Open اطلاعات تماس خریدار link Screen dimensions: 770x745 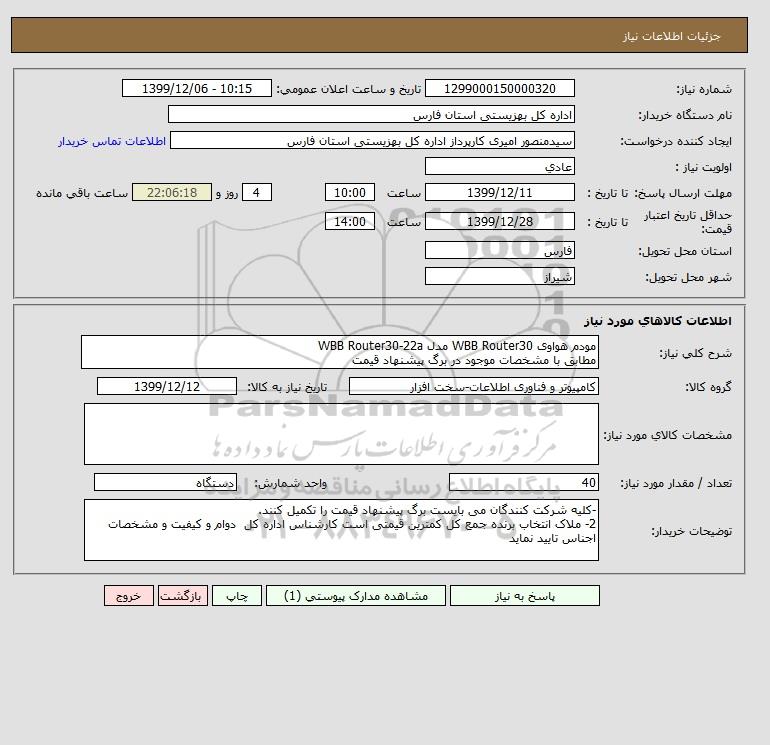click(x=112, y=141)
